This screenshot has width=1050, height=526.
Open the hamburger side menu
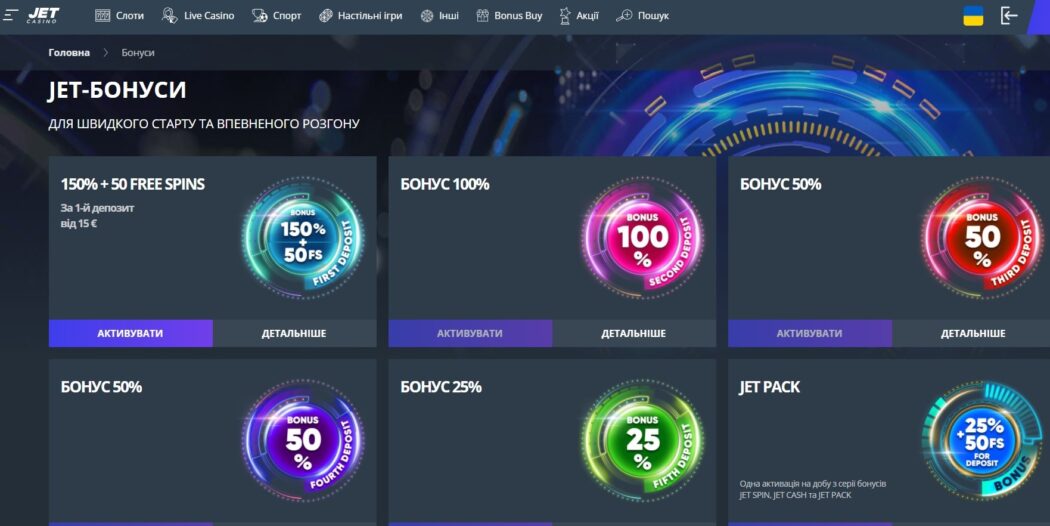pyautogui.click(x=11, y=15)
